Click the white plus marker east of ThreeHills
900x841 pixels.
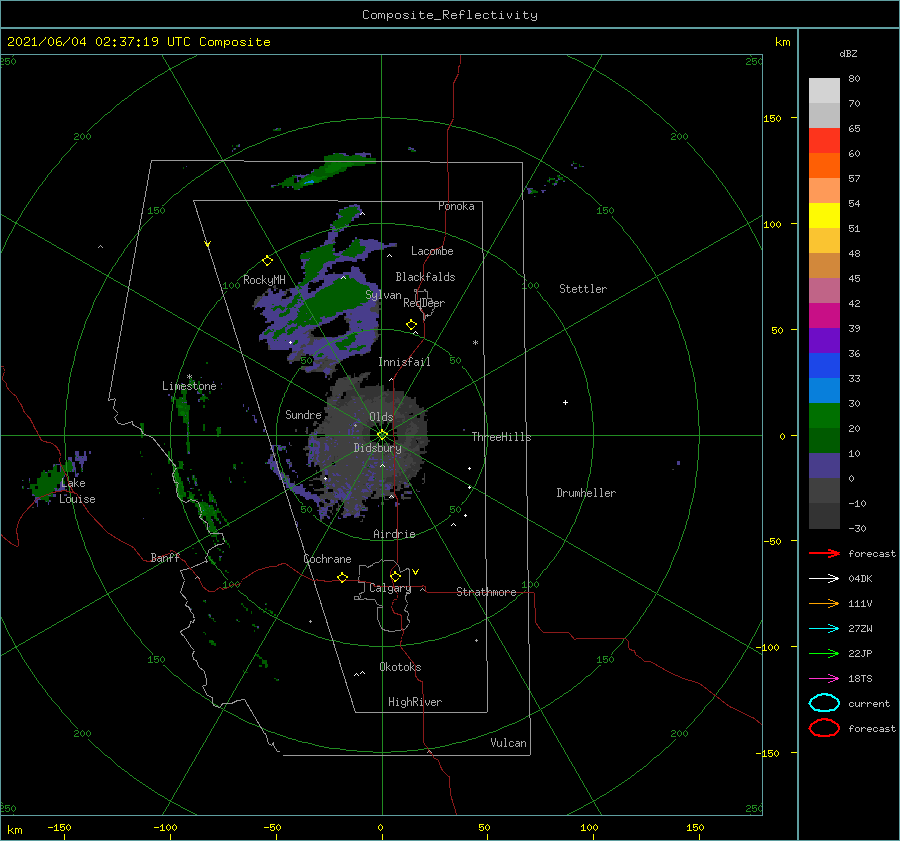(x=565, y=402)
